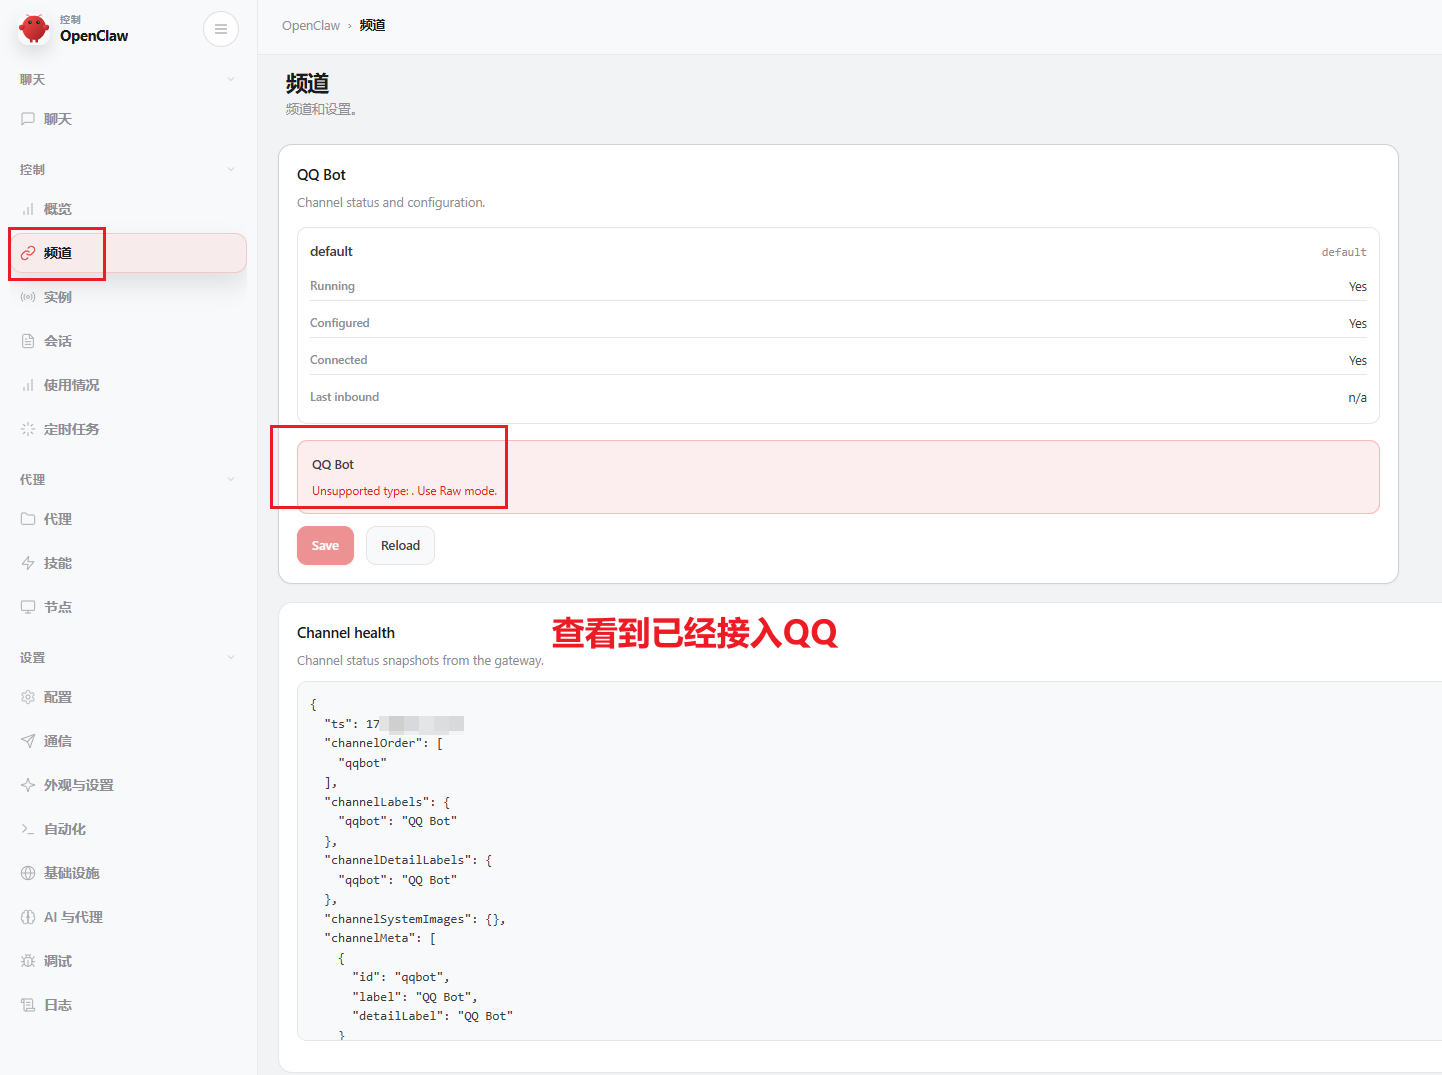
Task: Click the OpenClaw red mascot logo
Action: pyautogui.click(x=34, y=28)
